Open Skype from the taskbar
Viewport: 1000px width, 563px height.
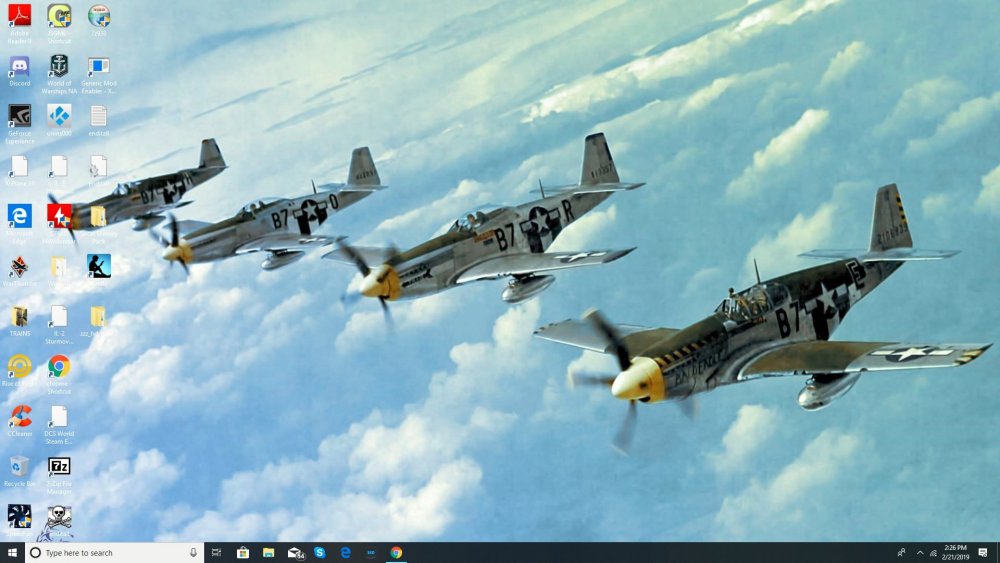tap(320, 552)
